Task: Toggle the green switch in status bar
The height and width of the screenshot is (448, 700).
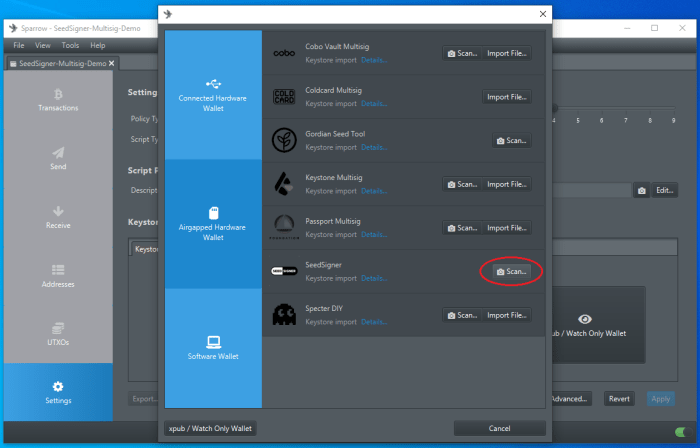Action: 682,432
